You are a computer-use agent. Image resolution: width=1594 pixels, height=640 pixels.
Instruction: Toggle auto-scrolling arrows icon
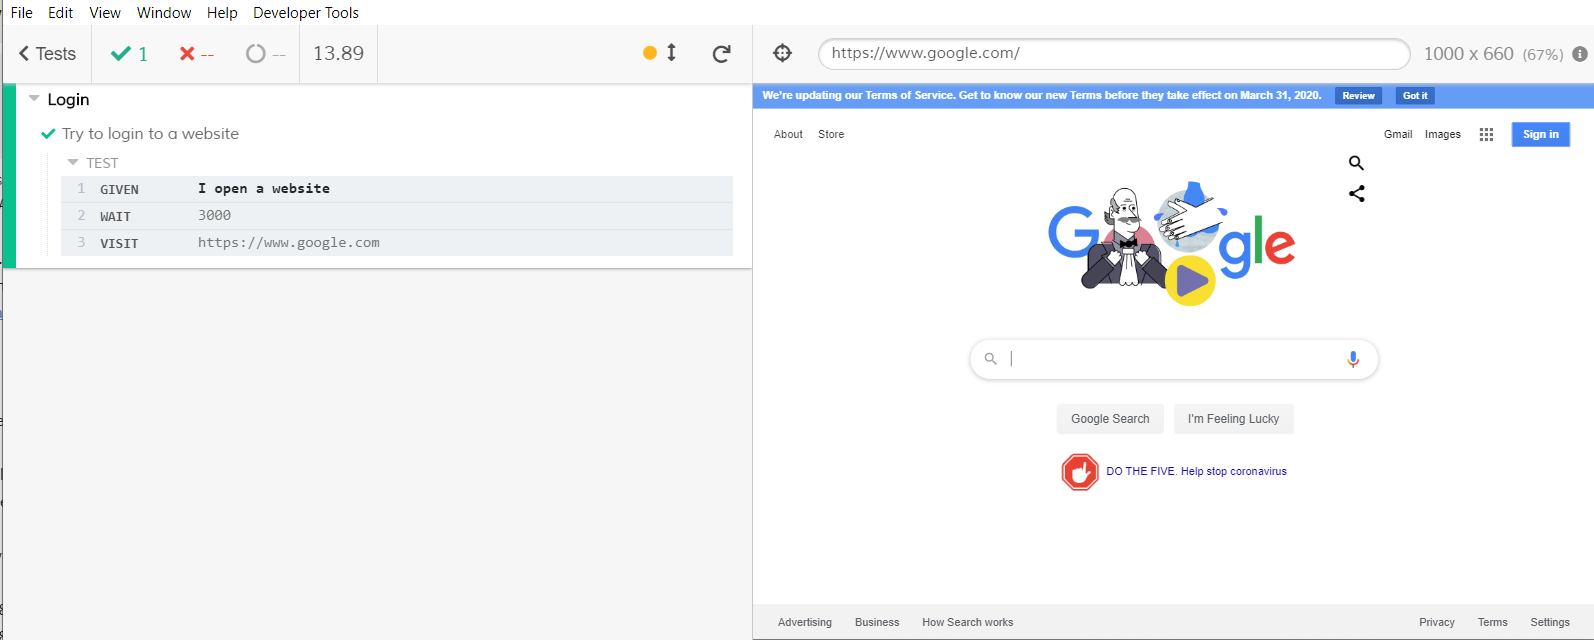tap(671, 53)
